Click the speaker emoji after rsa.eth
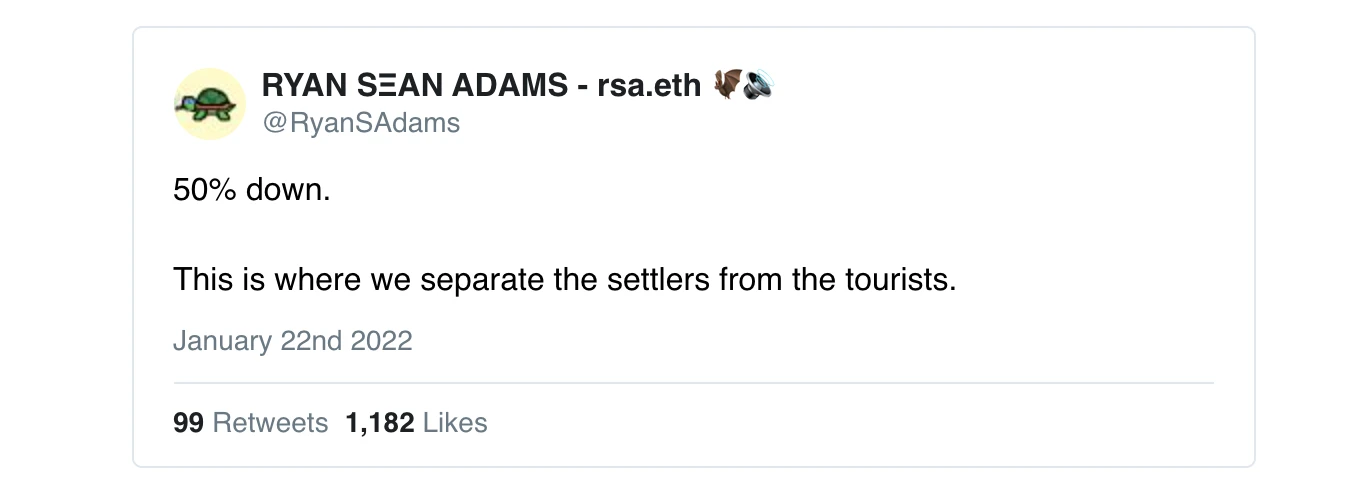 [x=759, y=86]
